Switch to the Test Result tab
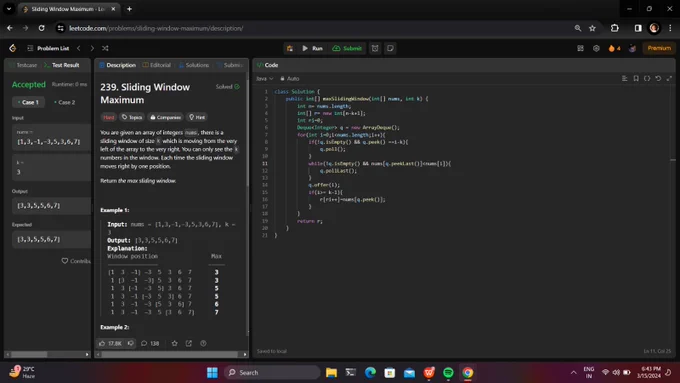 coord(62,65)
